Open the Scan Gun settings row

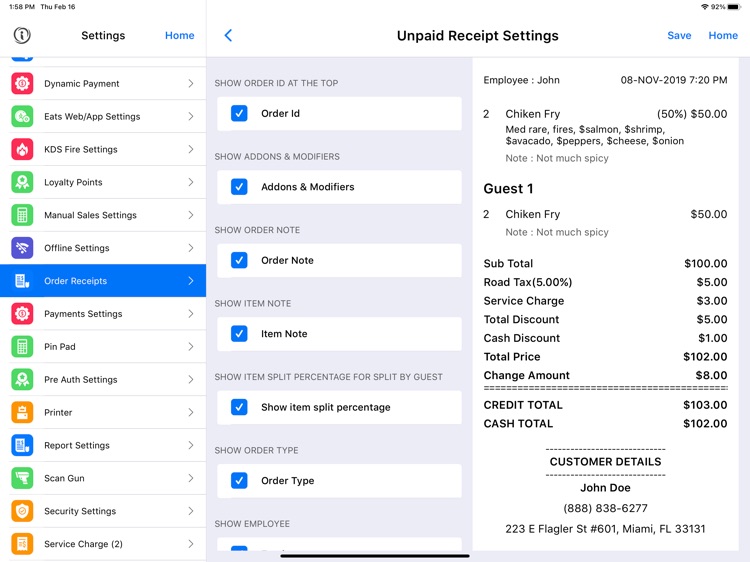(x=103, y=478)
